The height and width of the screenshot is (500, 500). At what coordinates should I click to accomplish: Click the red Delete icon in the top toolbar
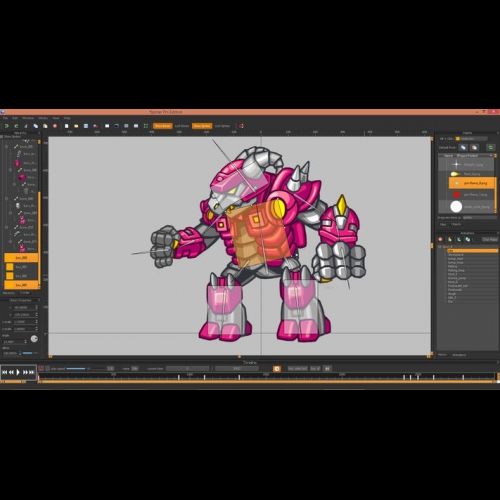[55, 126]
